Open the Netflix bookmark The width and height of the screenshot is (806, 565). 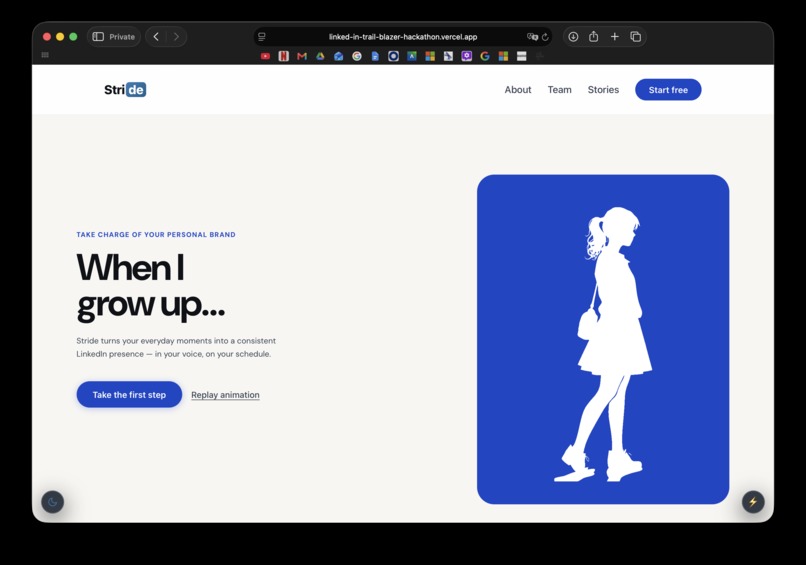click(x=284, y=56)
